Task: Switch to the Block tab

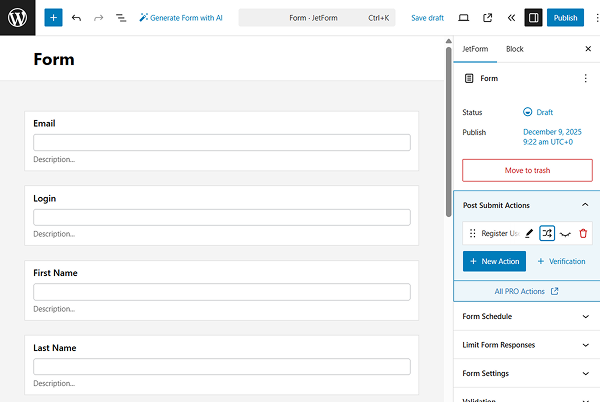Action: point(514,49)
